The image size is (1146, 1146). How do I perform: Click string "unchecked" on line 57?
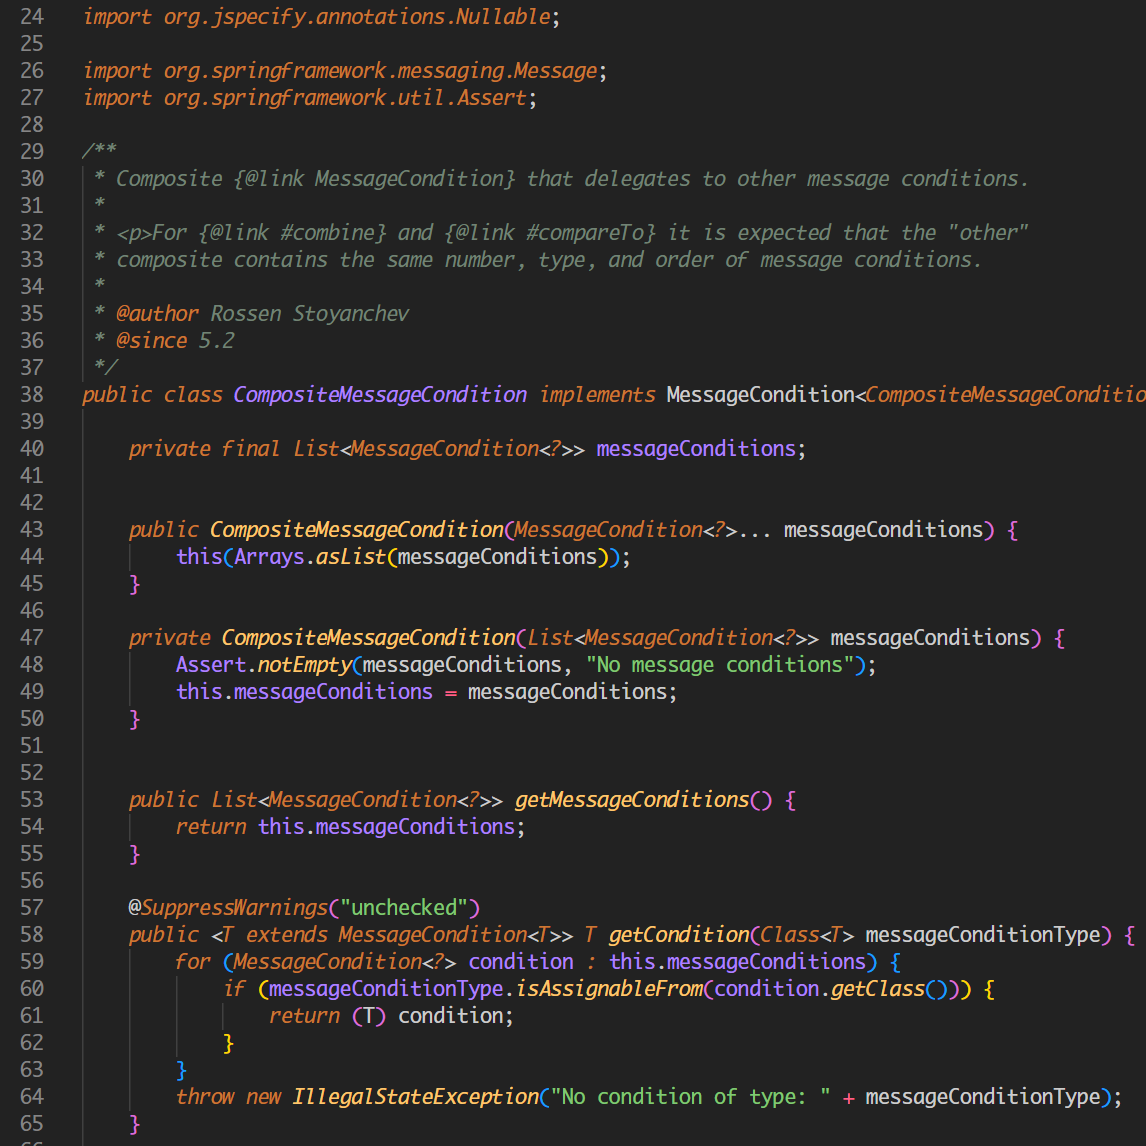coord(403,908)
